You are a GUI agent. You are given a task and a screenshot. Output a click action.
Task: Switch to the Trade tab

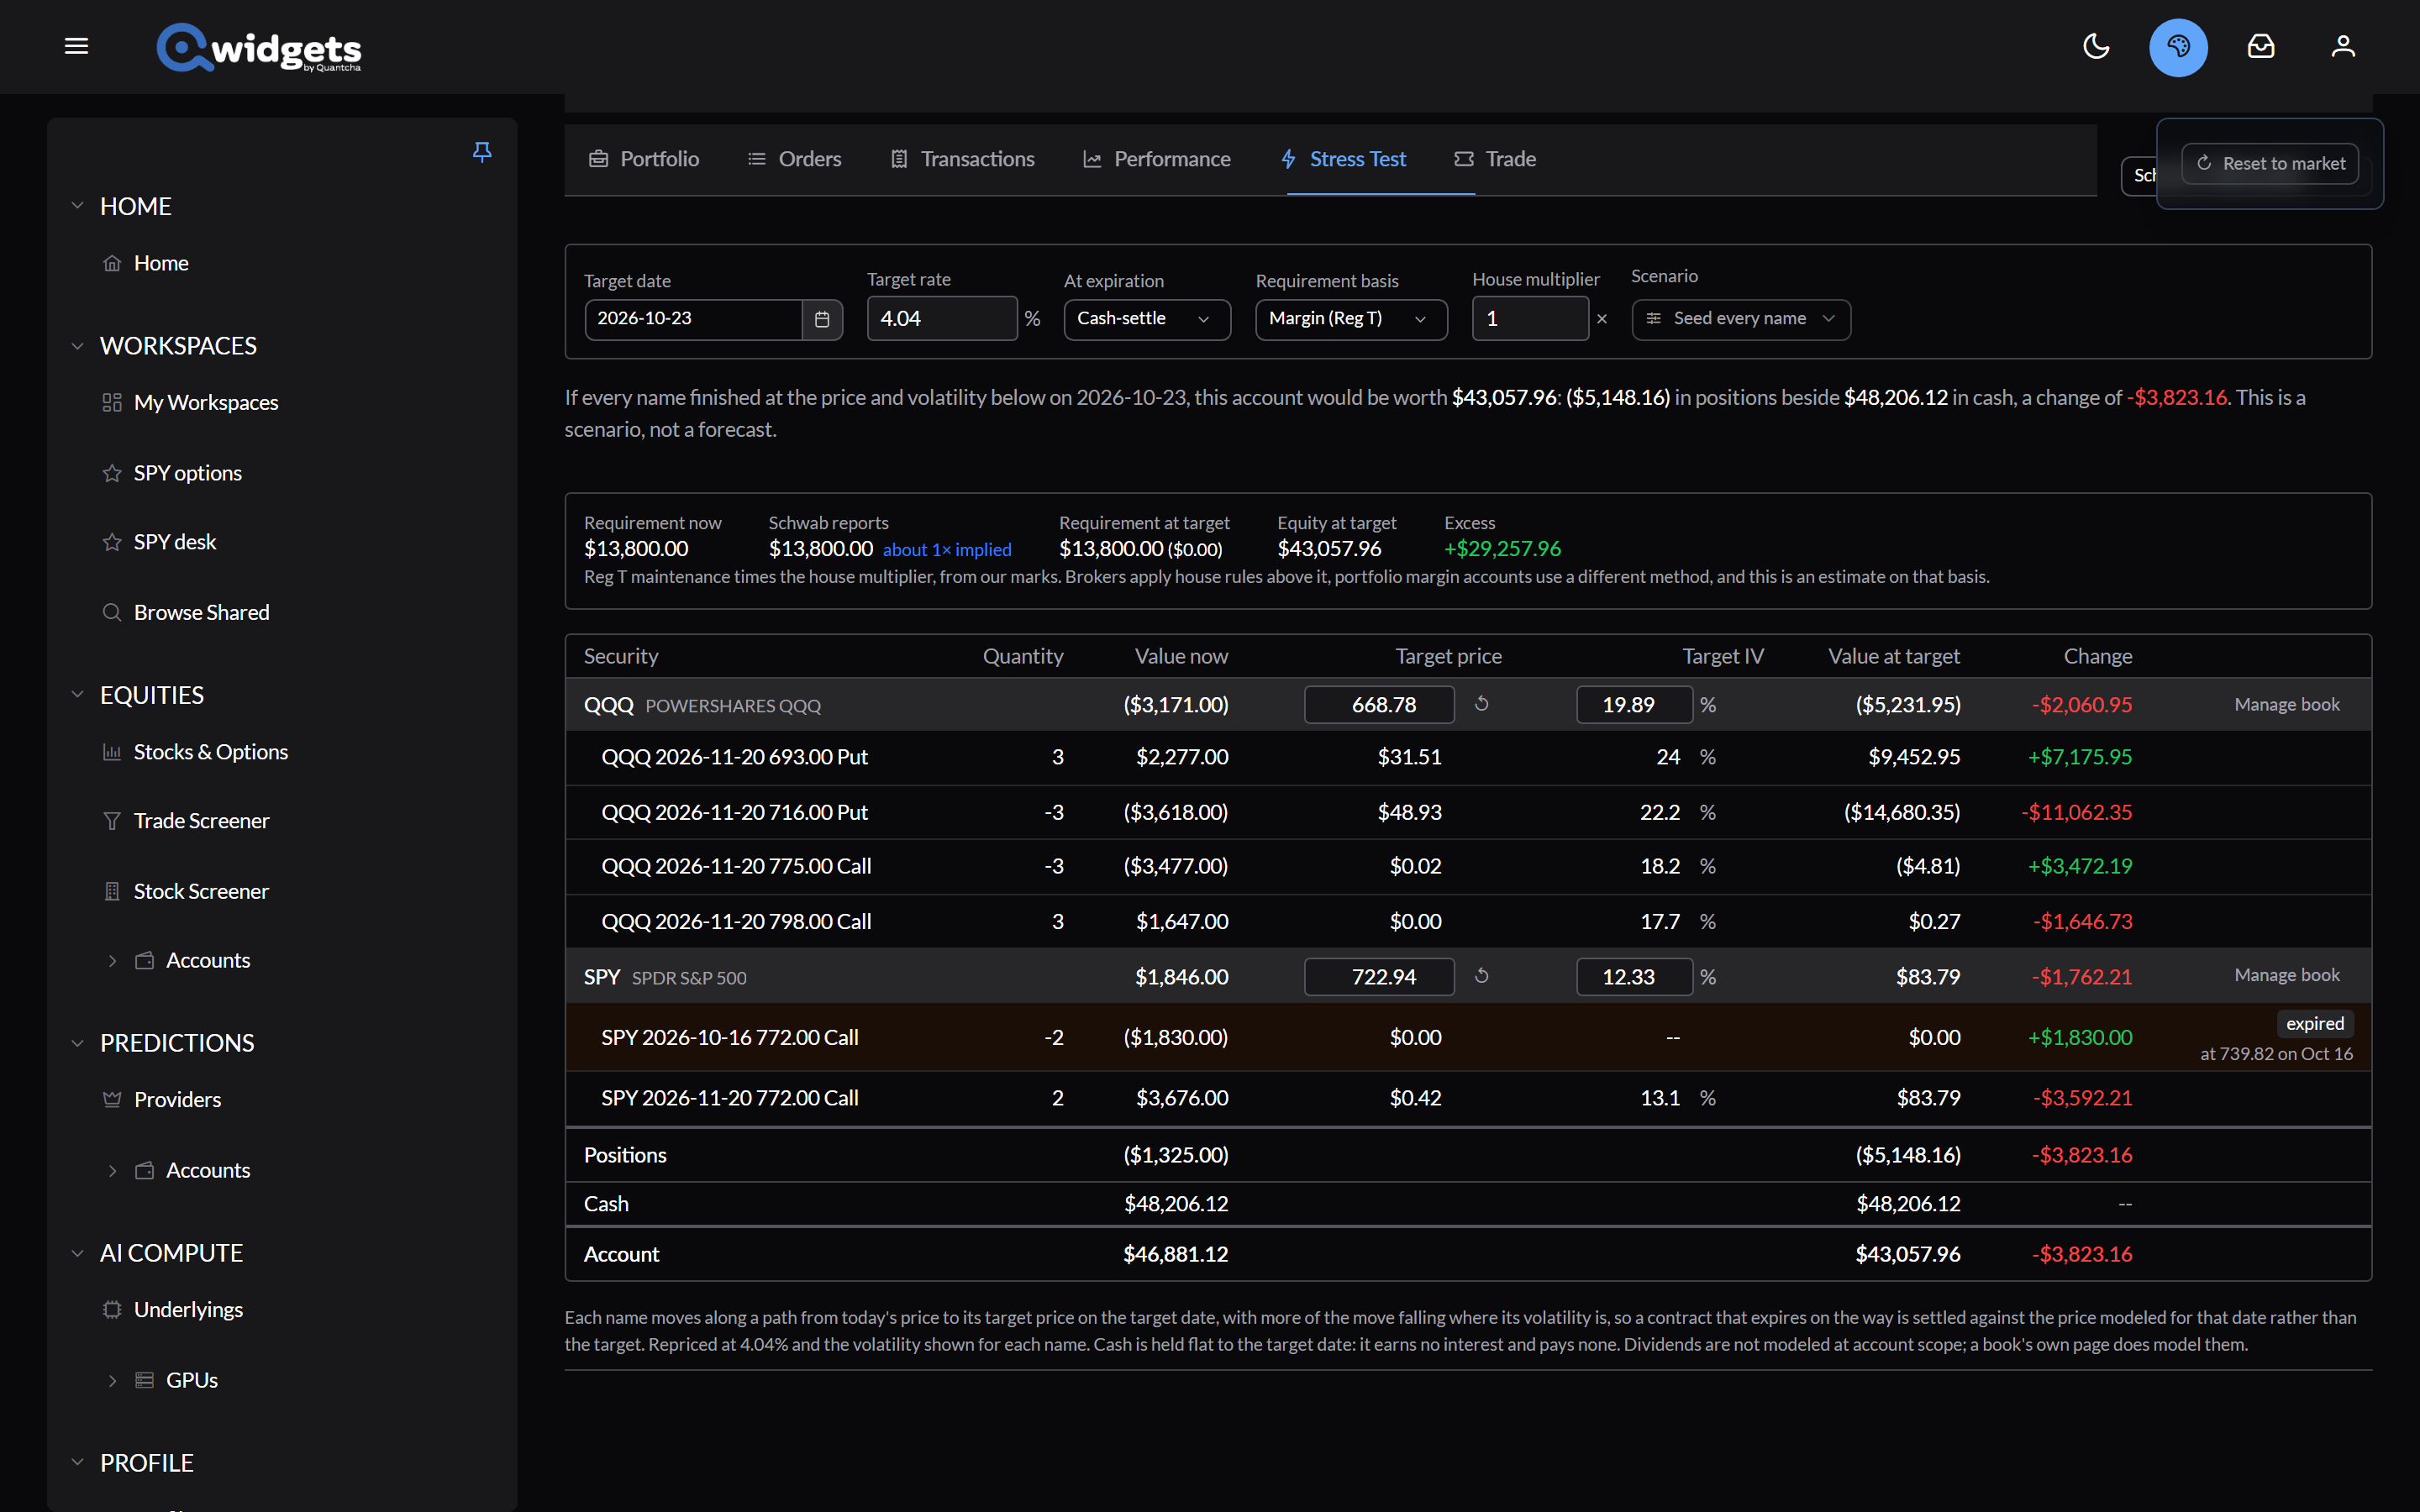pyautogui.click(x=1495, y=159)
